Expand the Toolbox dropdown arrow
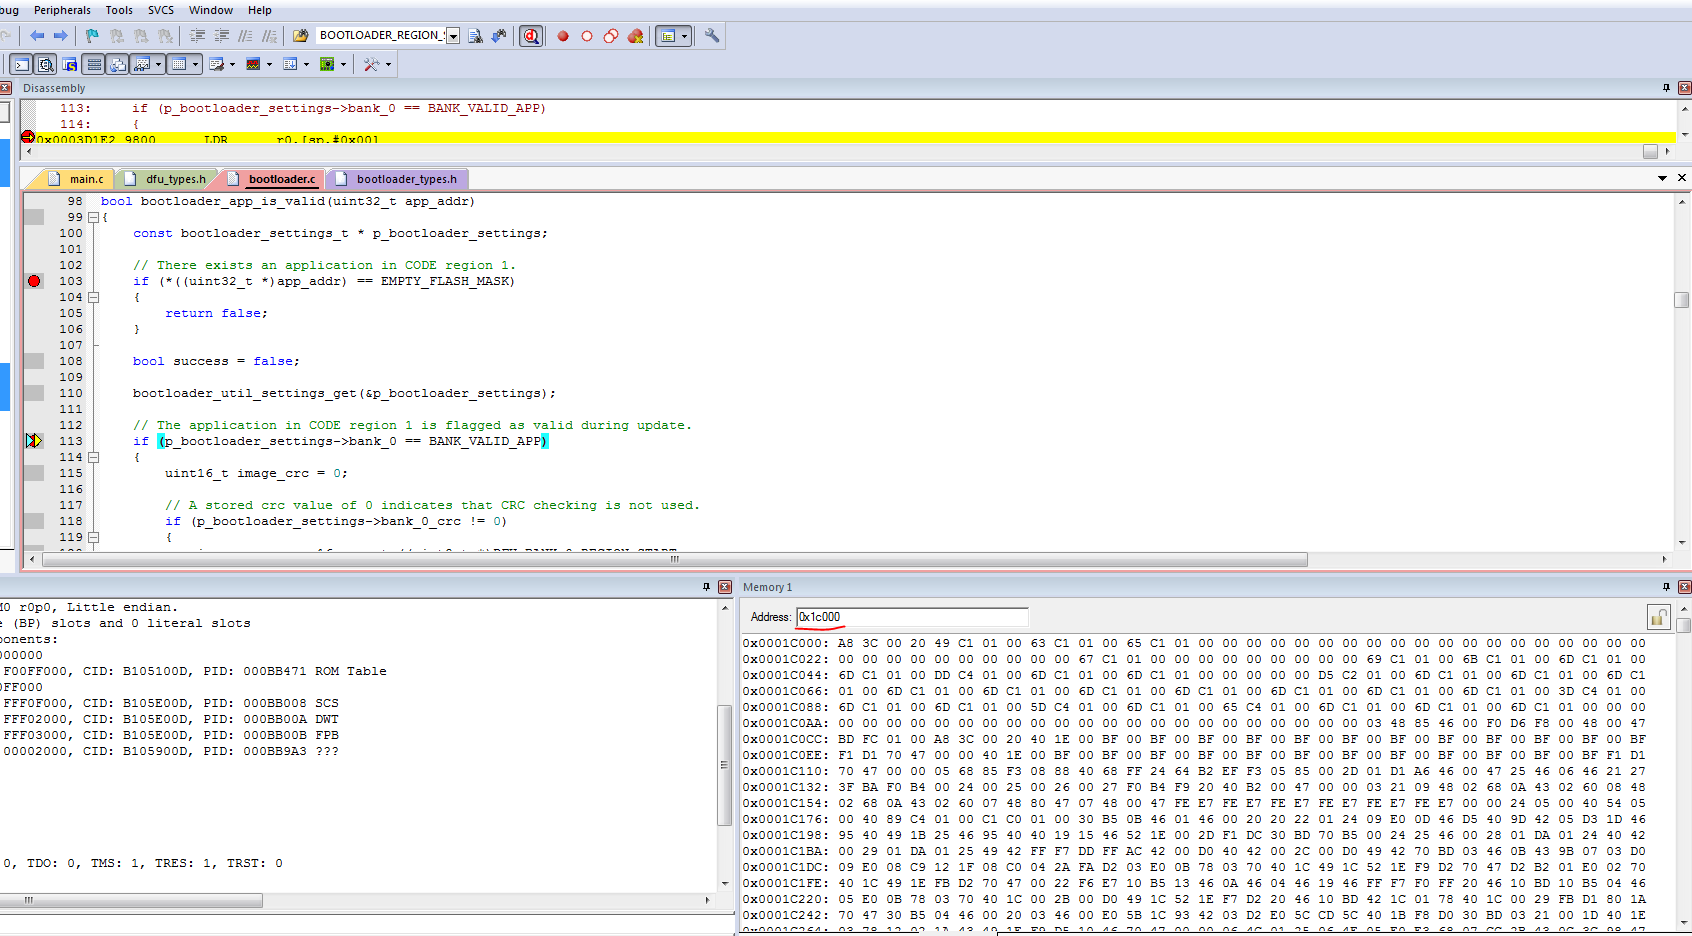The width and height of the screenshot is (1692, 936). [388, 64]
